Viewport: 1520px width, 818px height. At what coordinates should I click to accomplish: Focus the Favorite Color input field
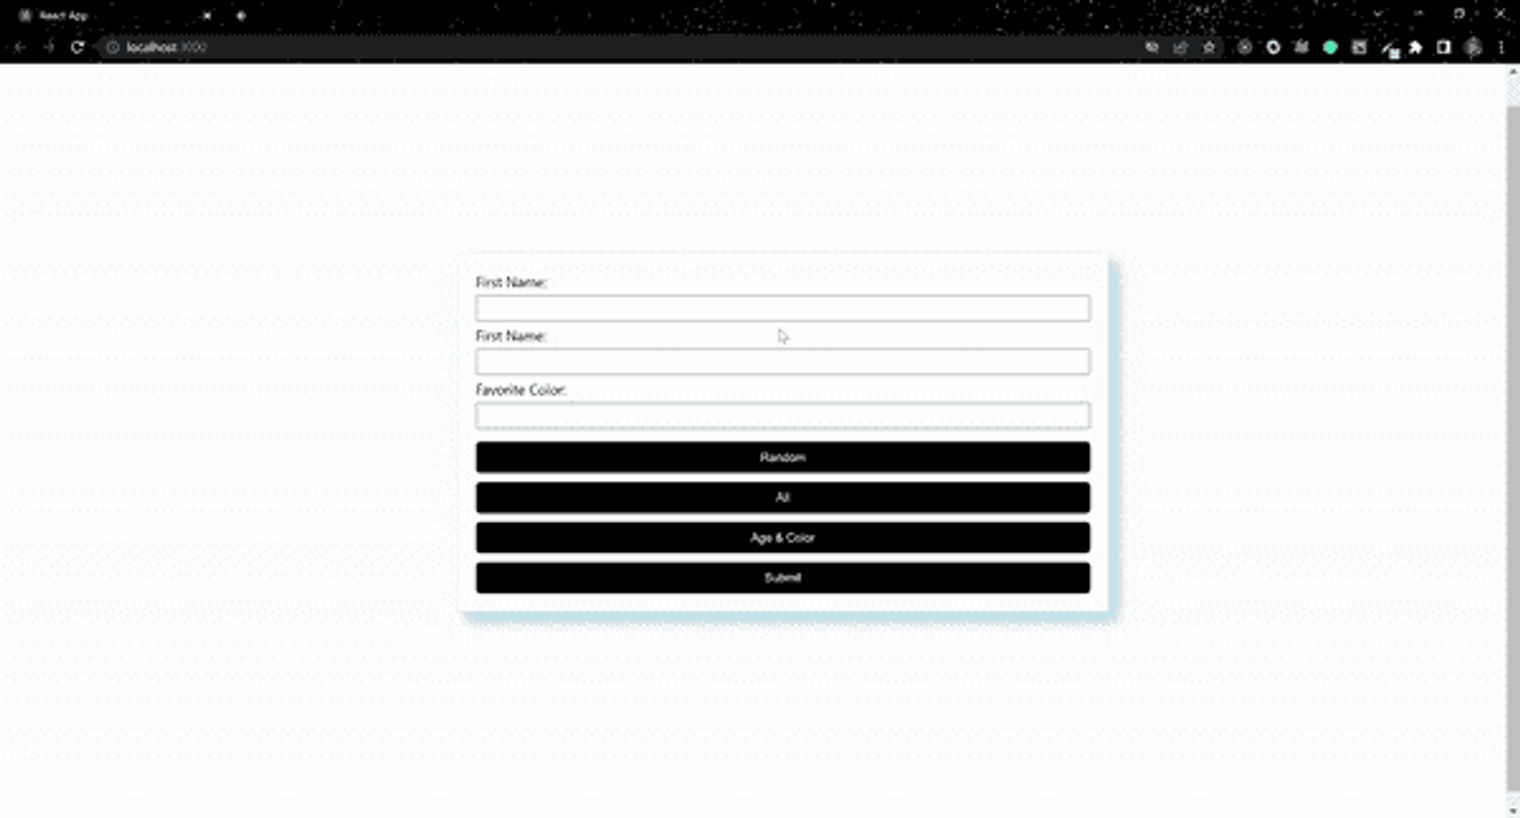pos(783,416)
